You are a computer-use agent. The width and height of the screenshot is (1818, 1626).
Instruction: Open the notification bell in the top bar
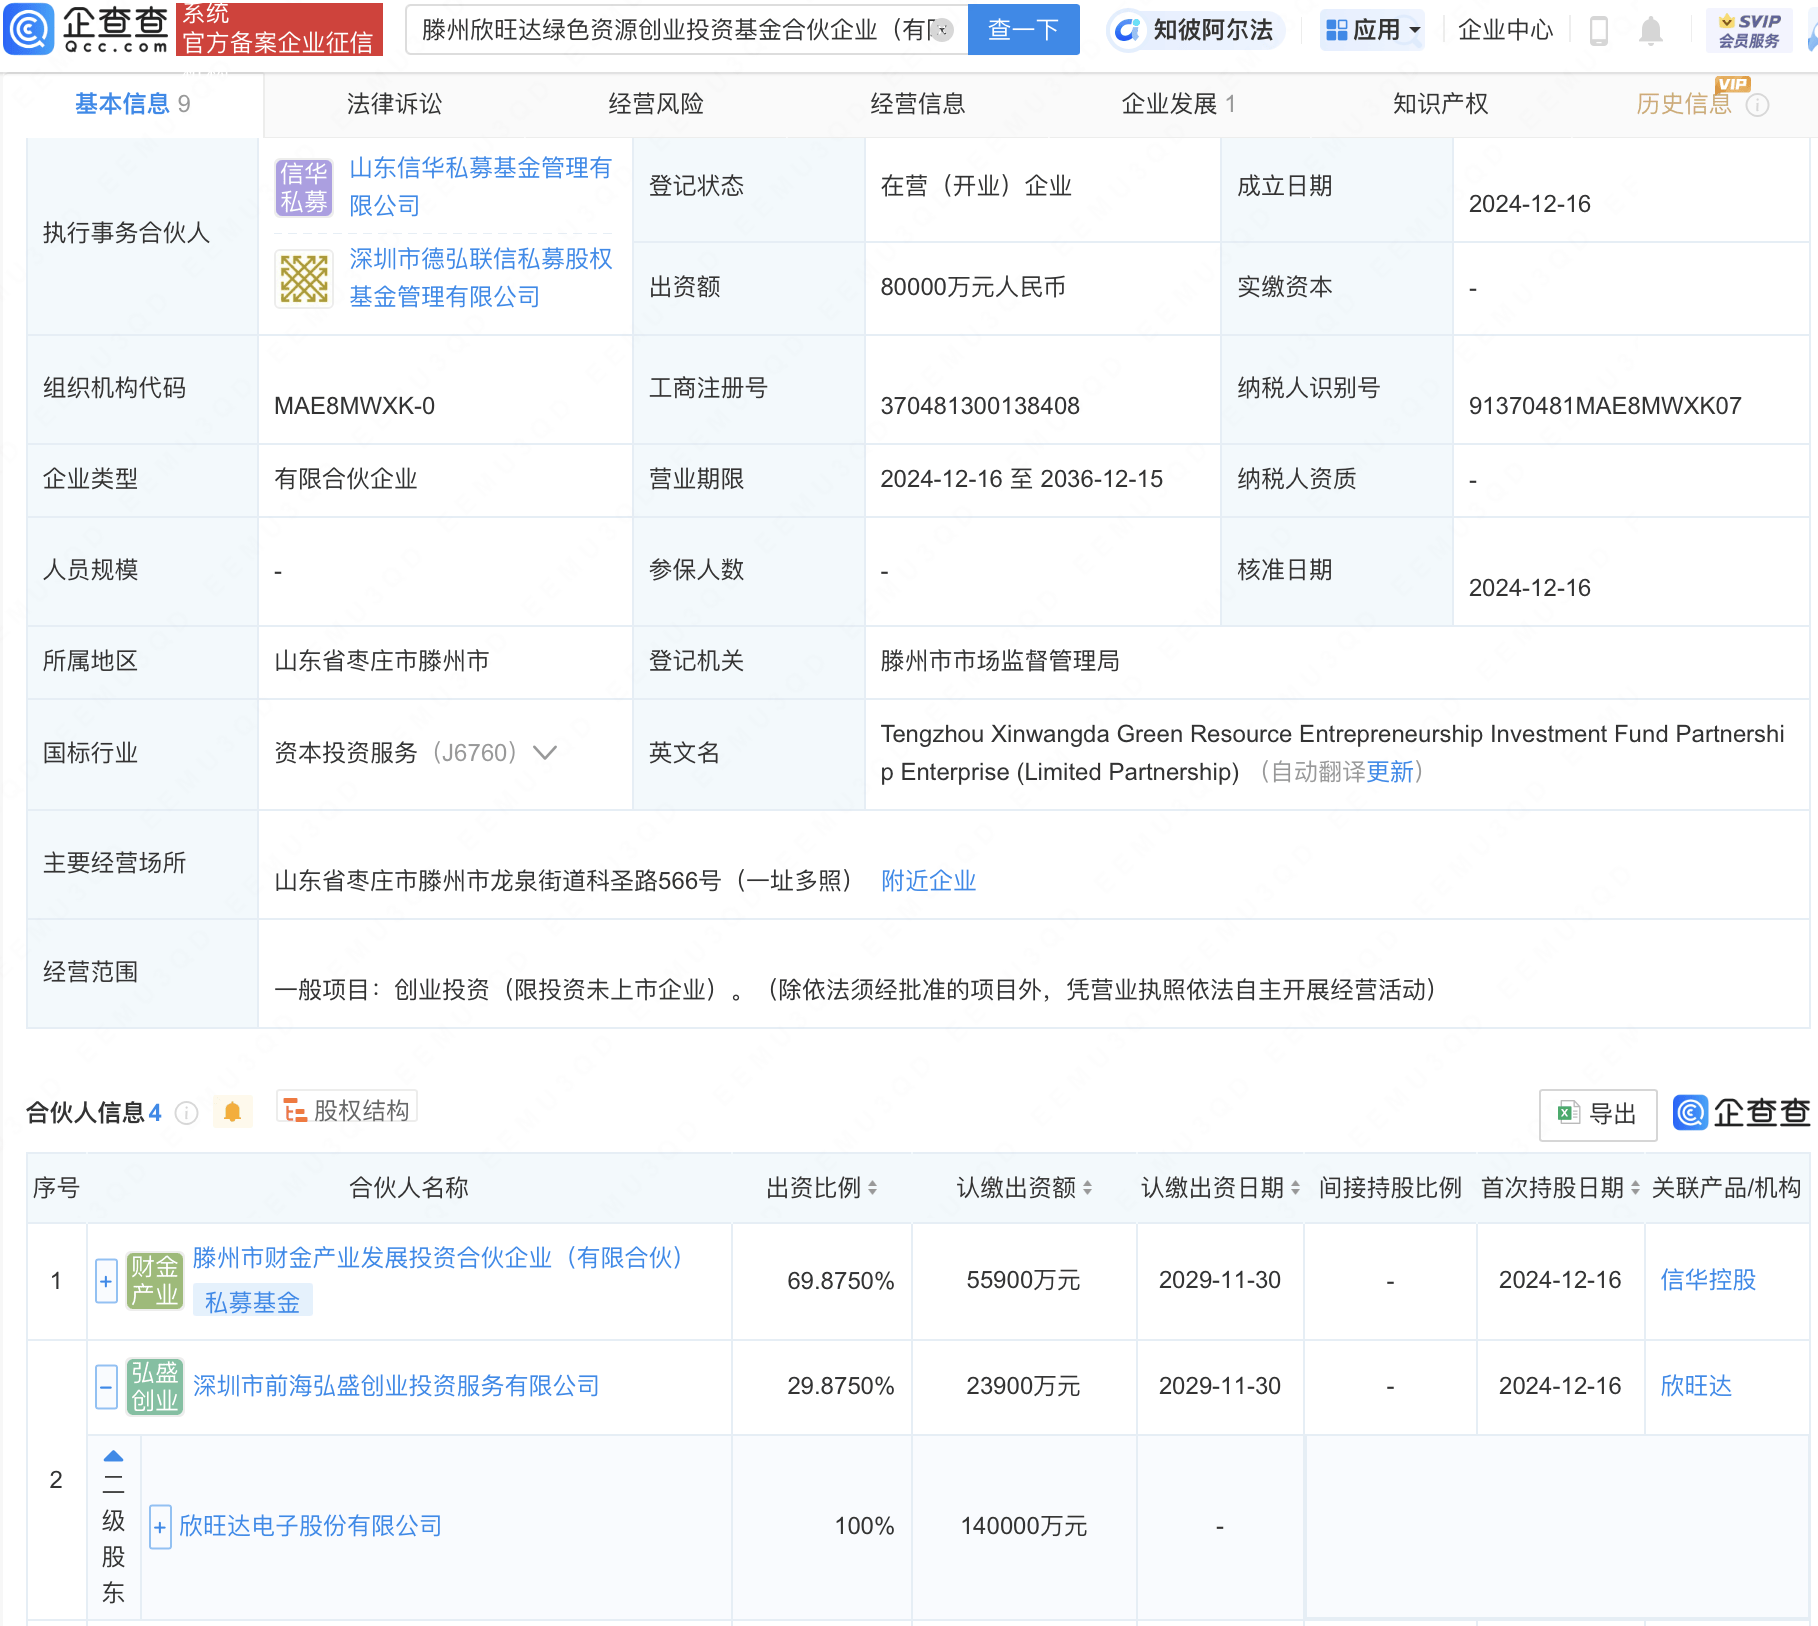pyautogui.click(x=1651, y=30)
